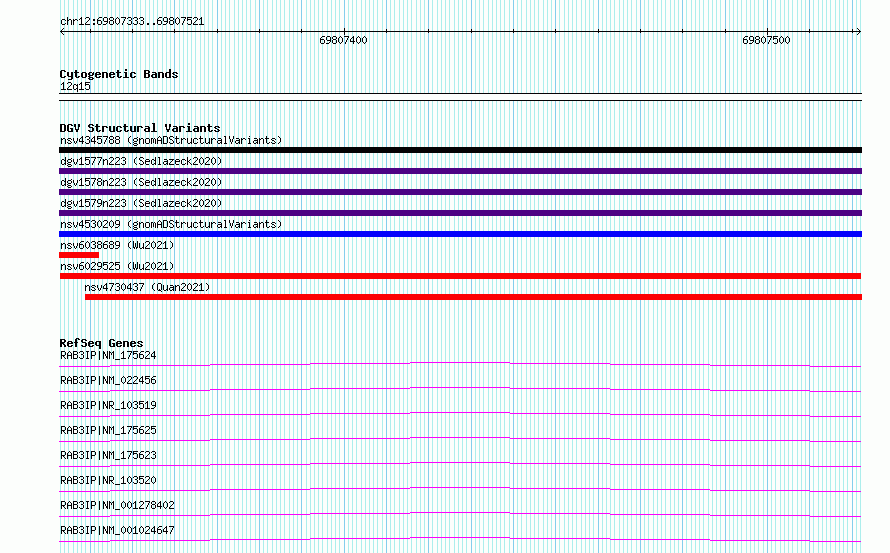The image size is (890, 553).
Task: Click ruler position 69807400
Action: 343,40
